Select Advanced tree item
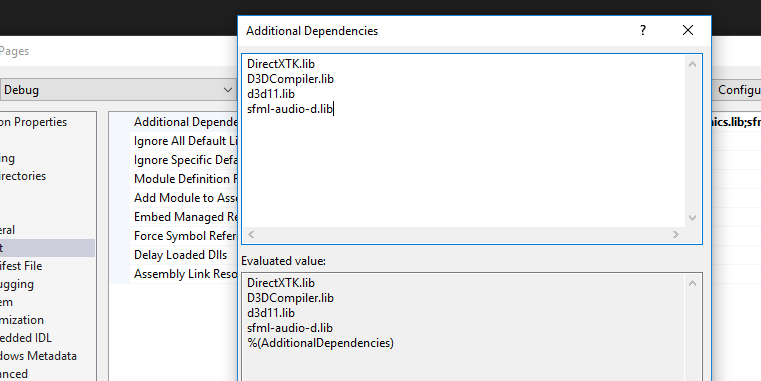 (x=14, y=374)
